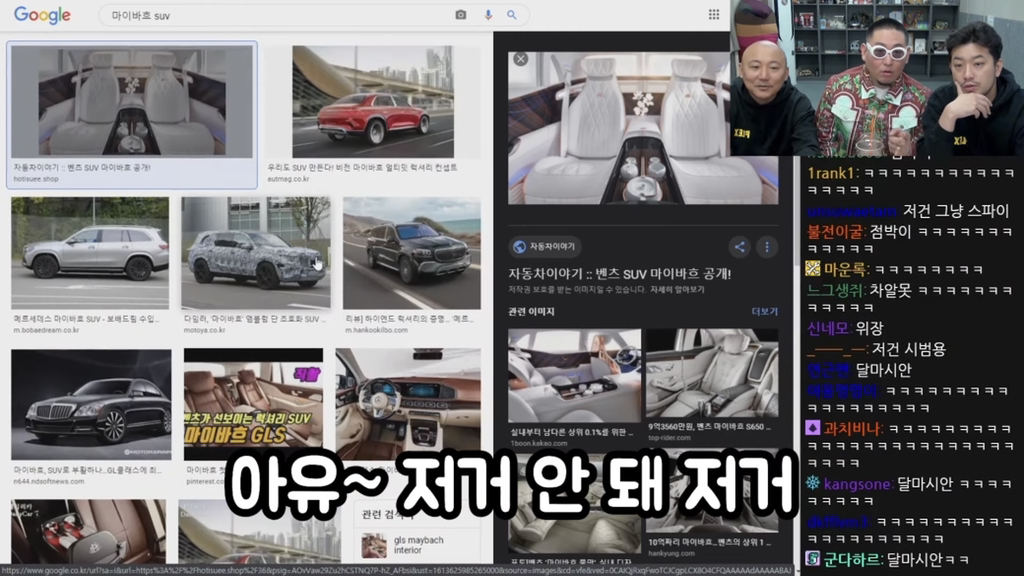The width and height of the screenshot is (1024, 576).
Task: Close the image preview panel
Action: tap(520, 59)
